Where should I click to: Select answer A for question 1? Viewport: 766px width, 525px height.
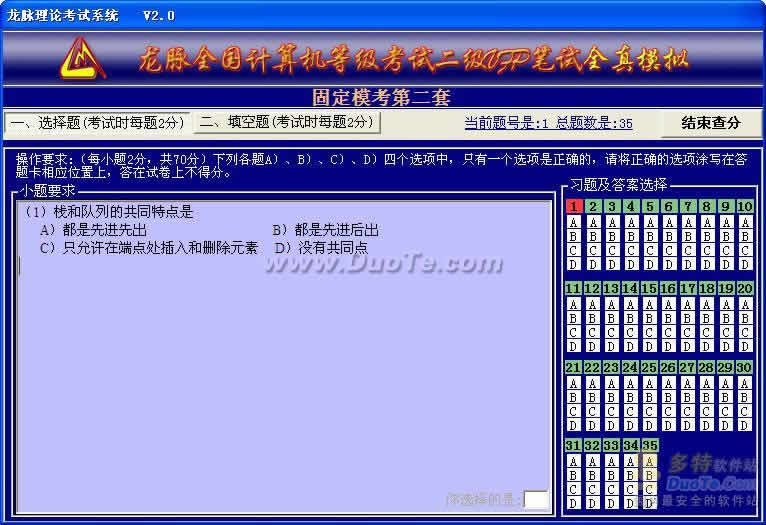pyautogui.click(x=574, y=222)
